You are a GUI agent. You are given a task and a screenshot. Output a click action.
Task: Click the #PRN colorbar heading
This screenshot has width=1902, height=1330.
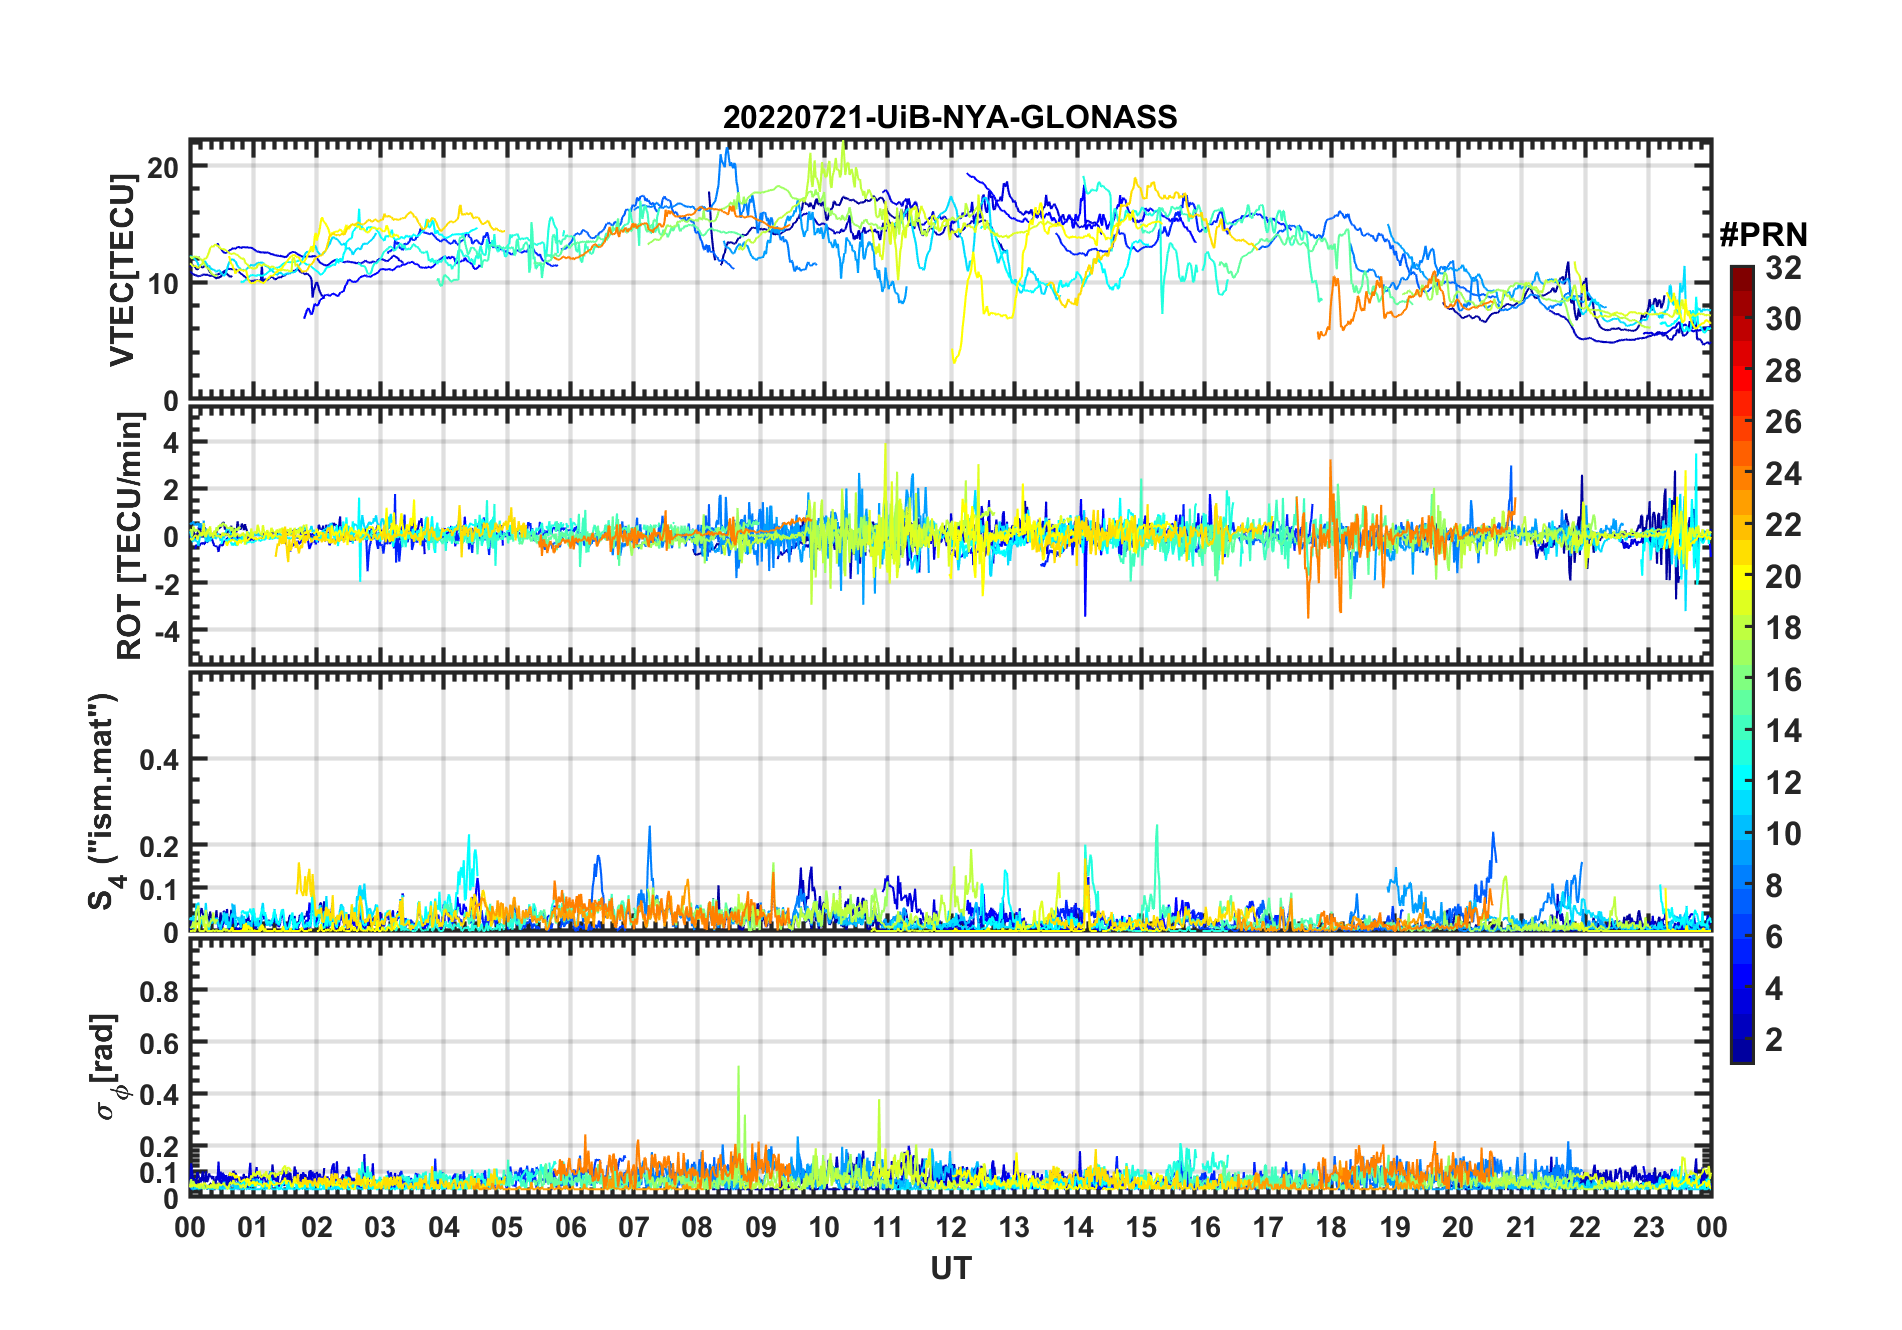coord(1763,235)
